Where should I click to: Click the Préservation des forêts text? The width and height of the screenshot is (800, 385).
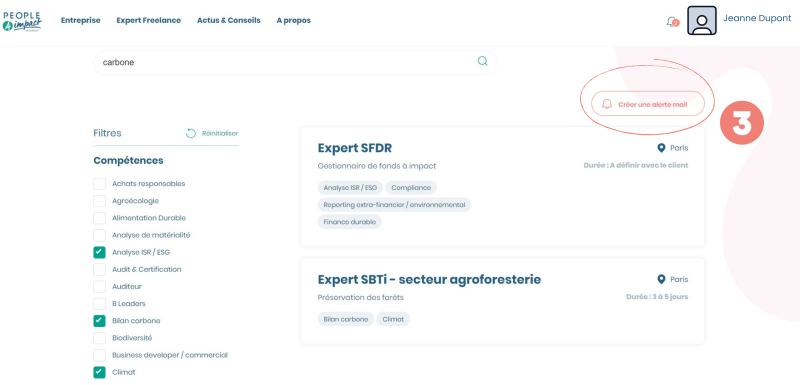(361, 297)
